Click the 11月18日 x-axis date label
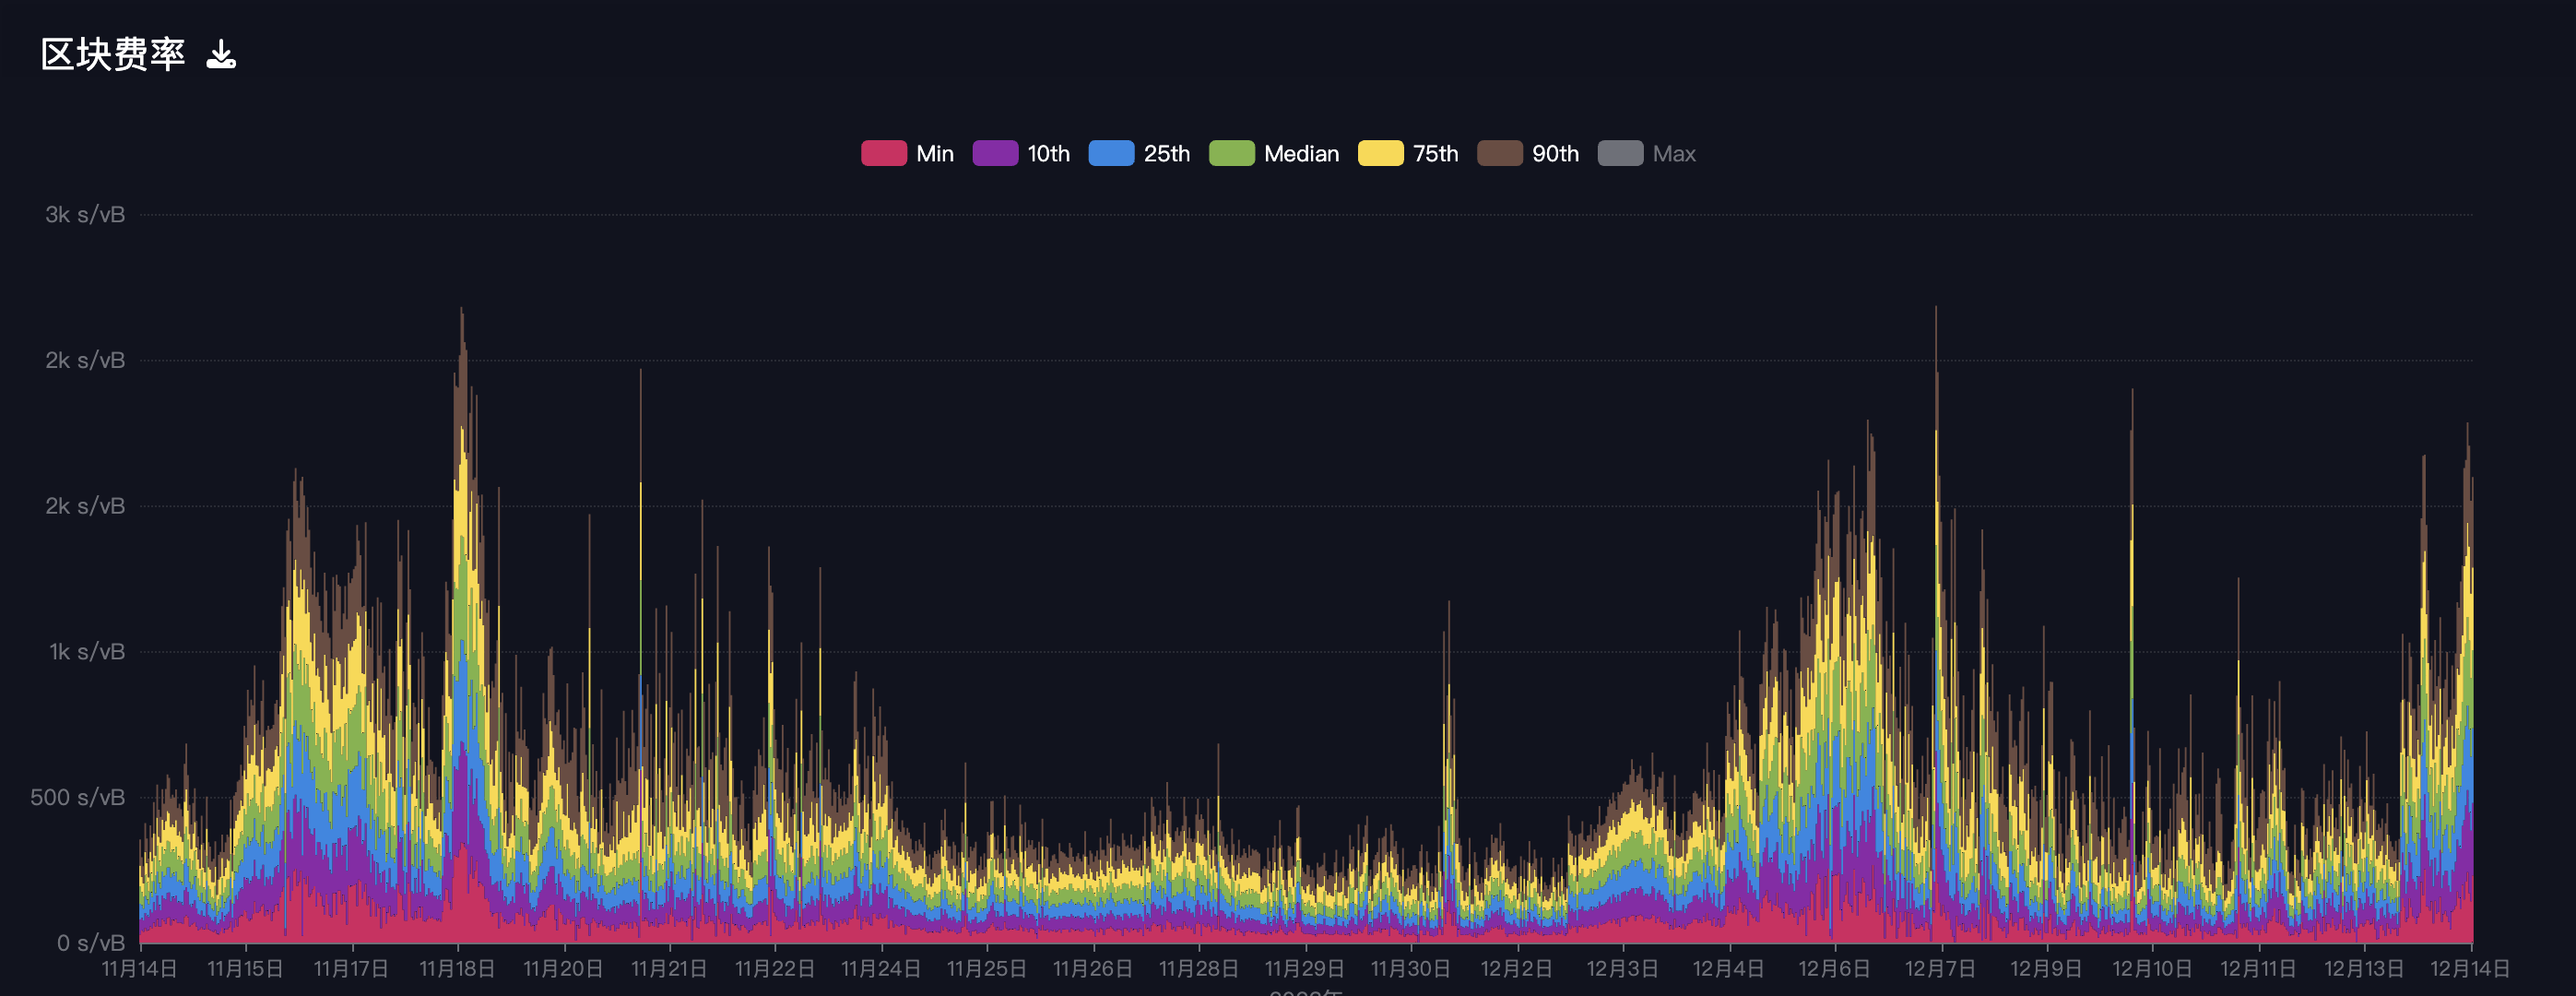This screenshot has width=2576, height=996. (457, 968)
